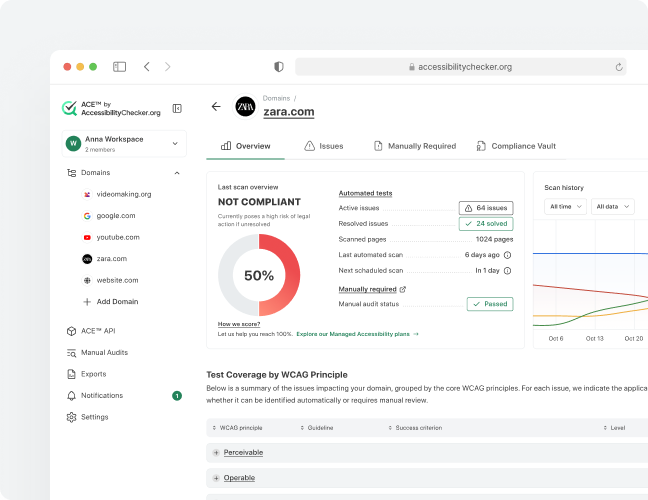
Task: Open Notifications page
Action: [x=95, y=395]
